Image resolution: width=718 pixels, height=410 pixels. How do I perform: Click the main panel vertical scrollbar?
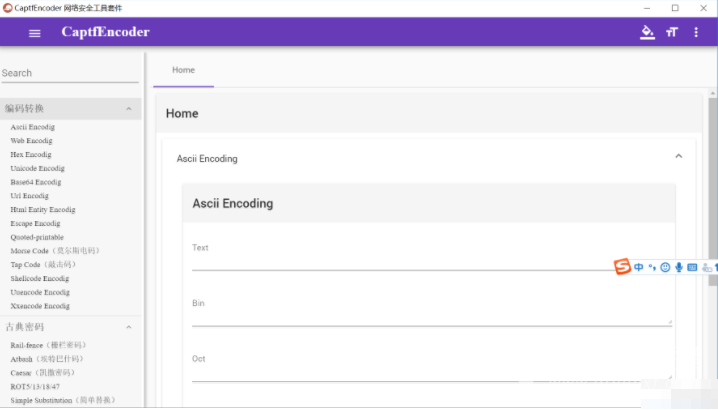click(713, 191)
